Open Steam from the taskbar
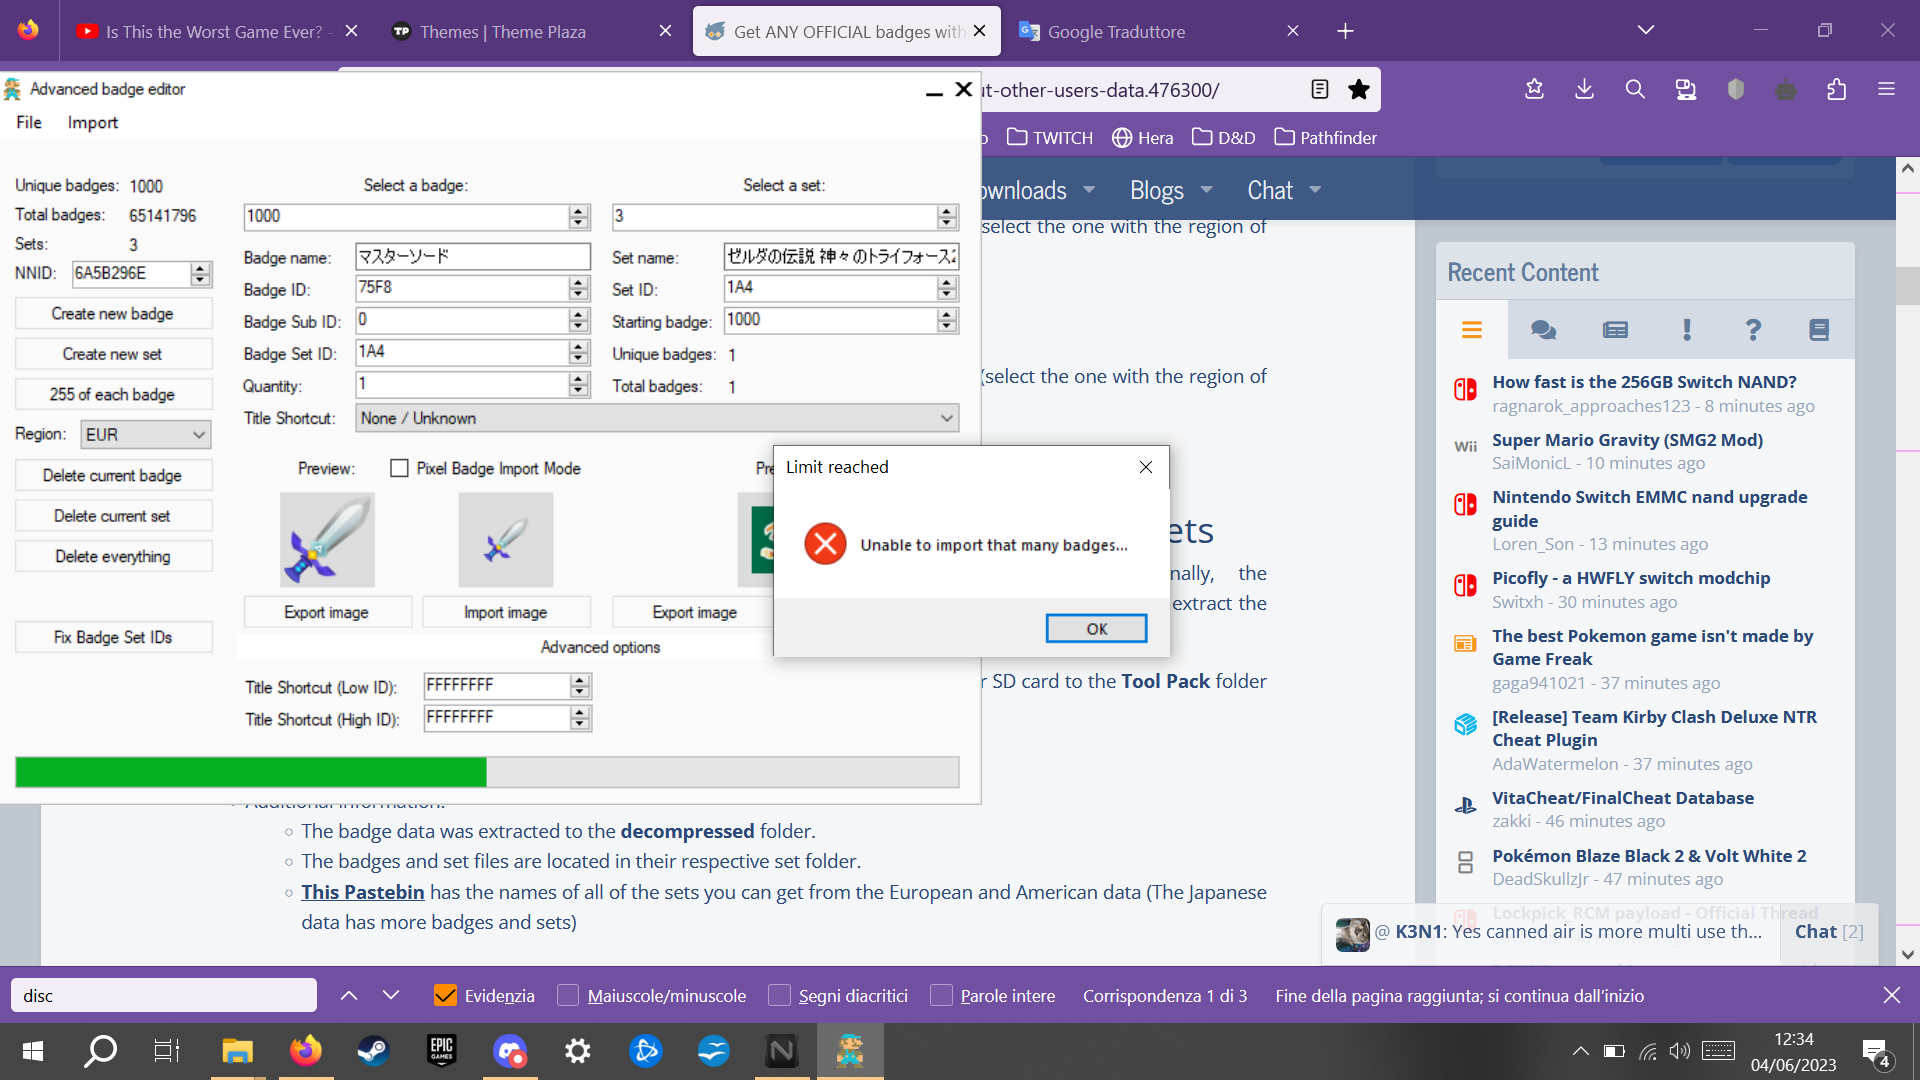1920x1080 pixels. (373, 1051)
